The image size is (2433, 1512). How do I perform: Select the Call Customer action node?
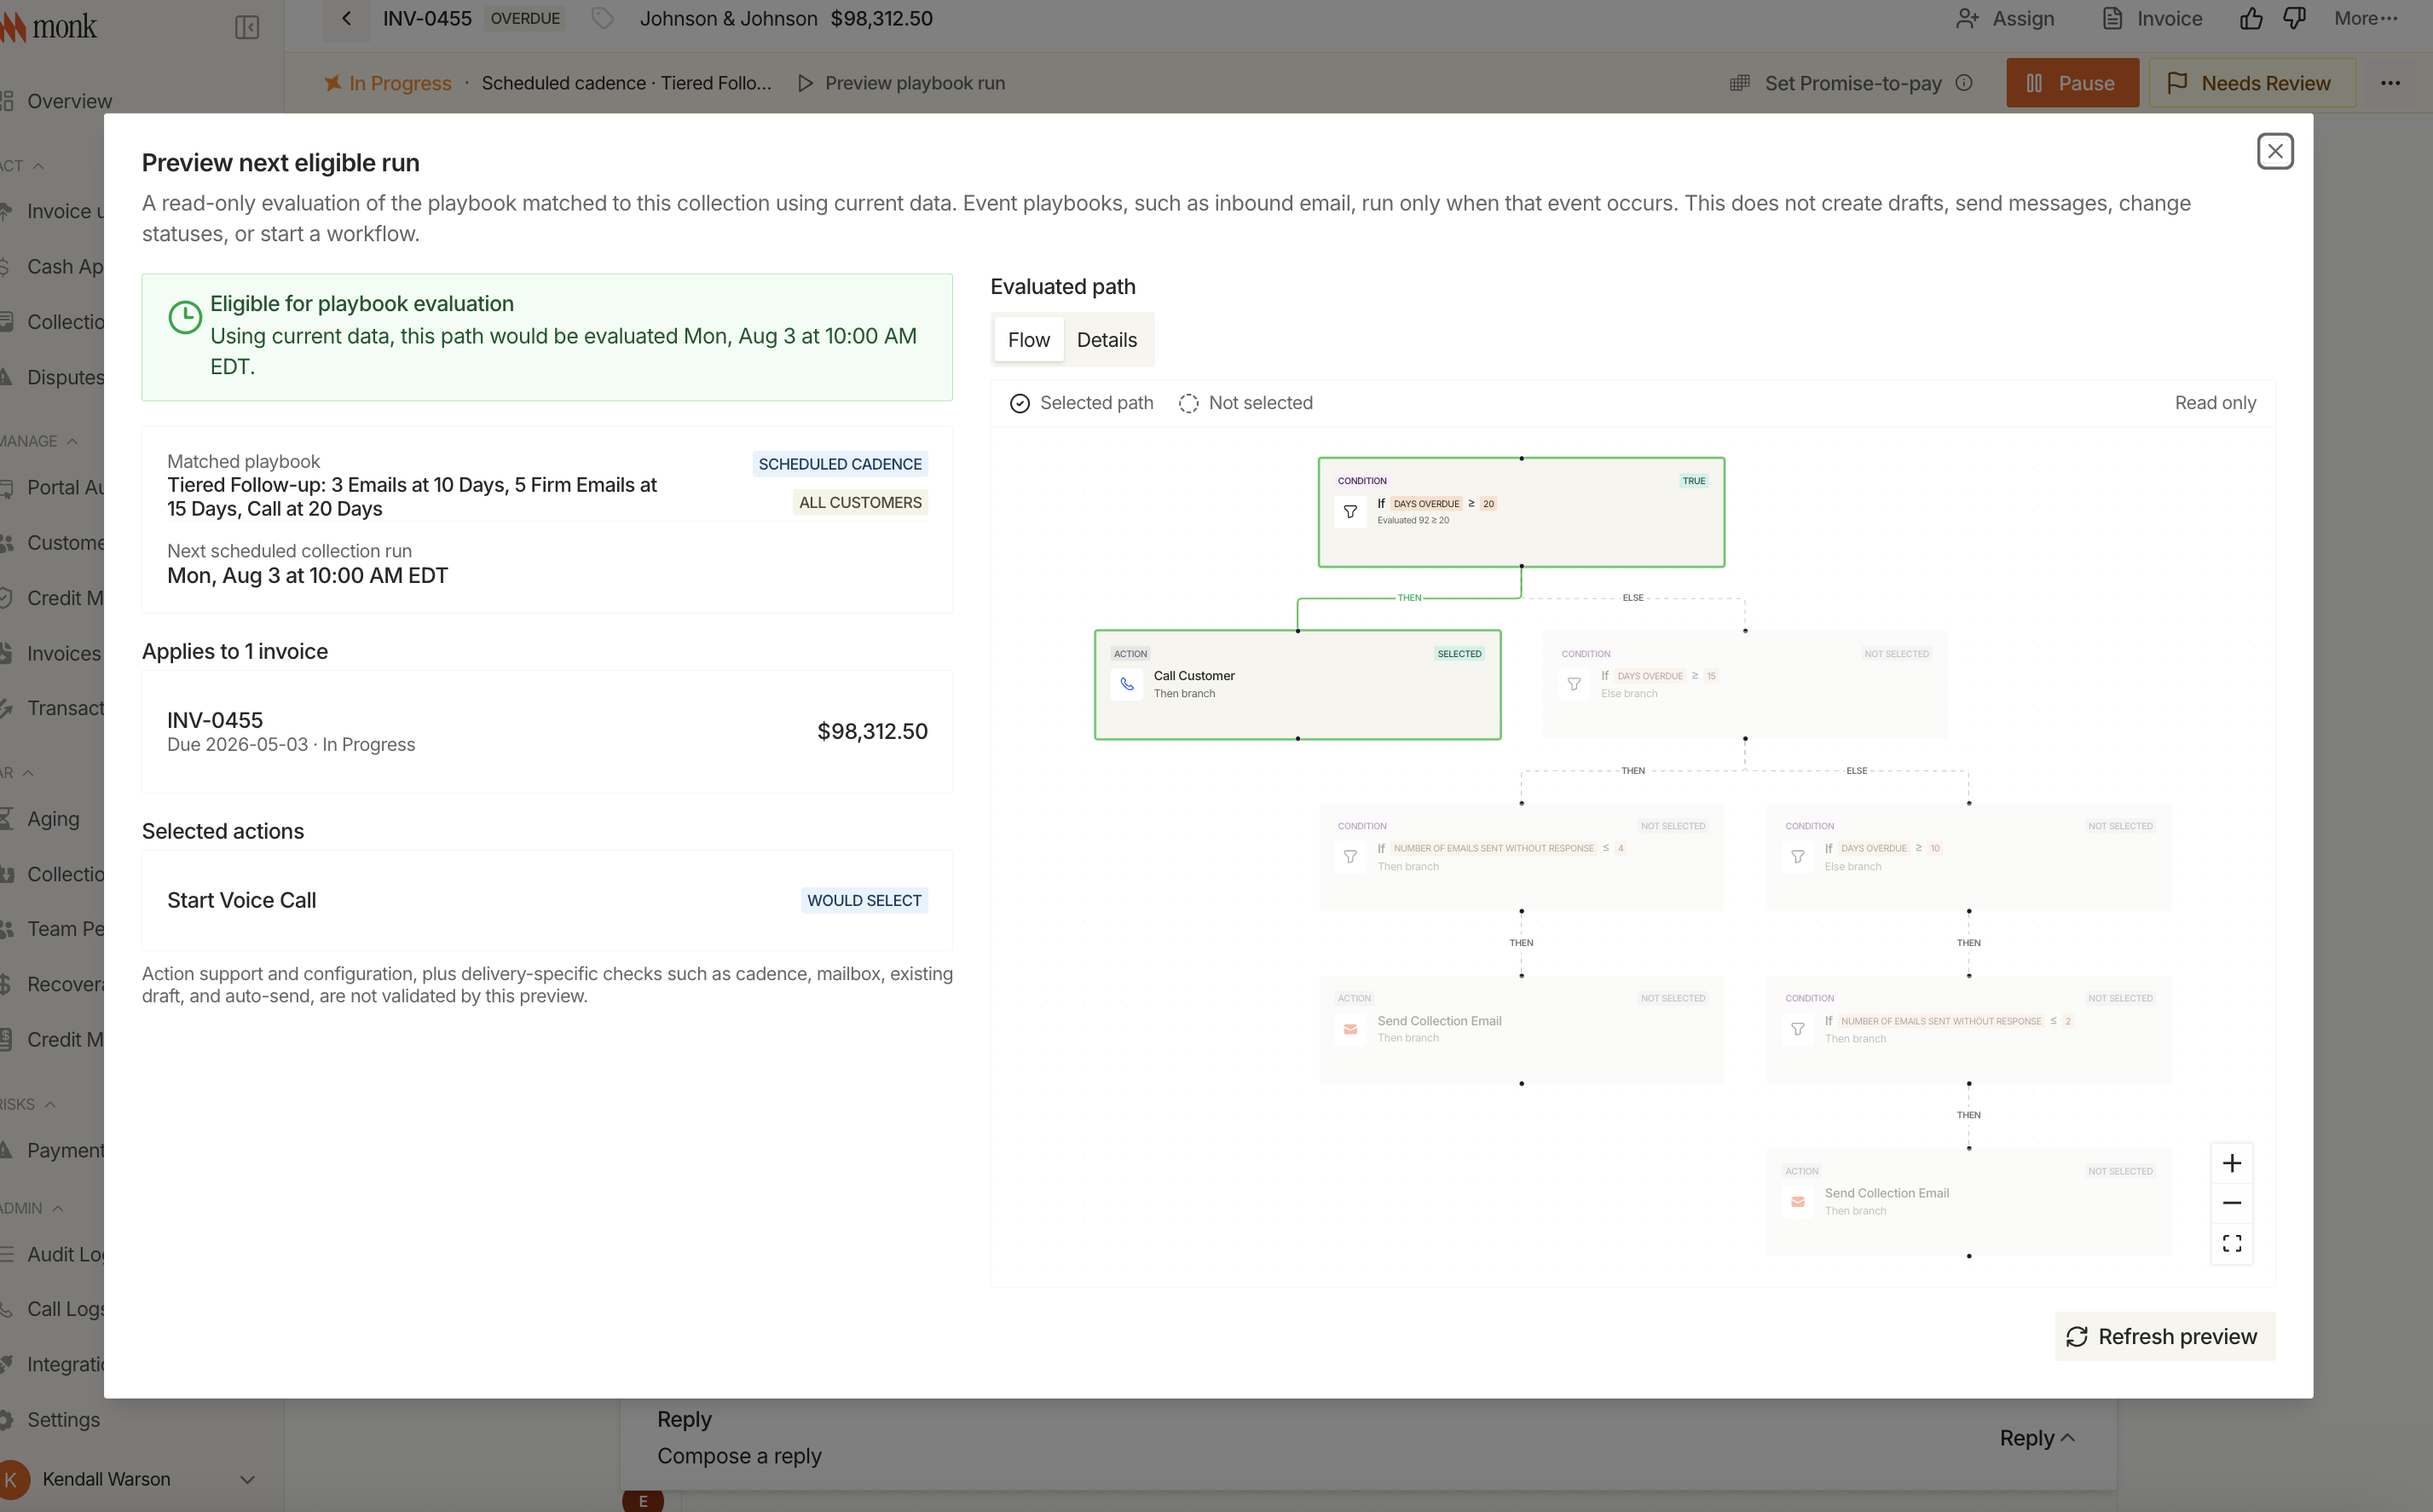(1297, 685)
